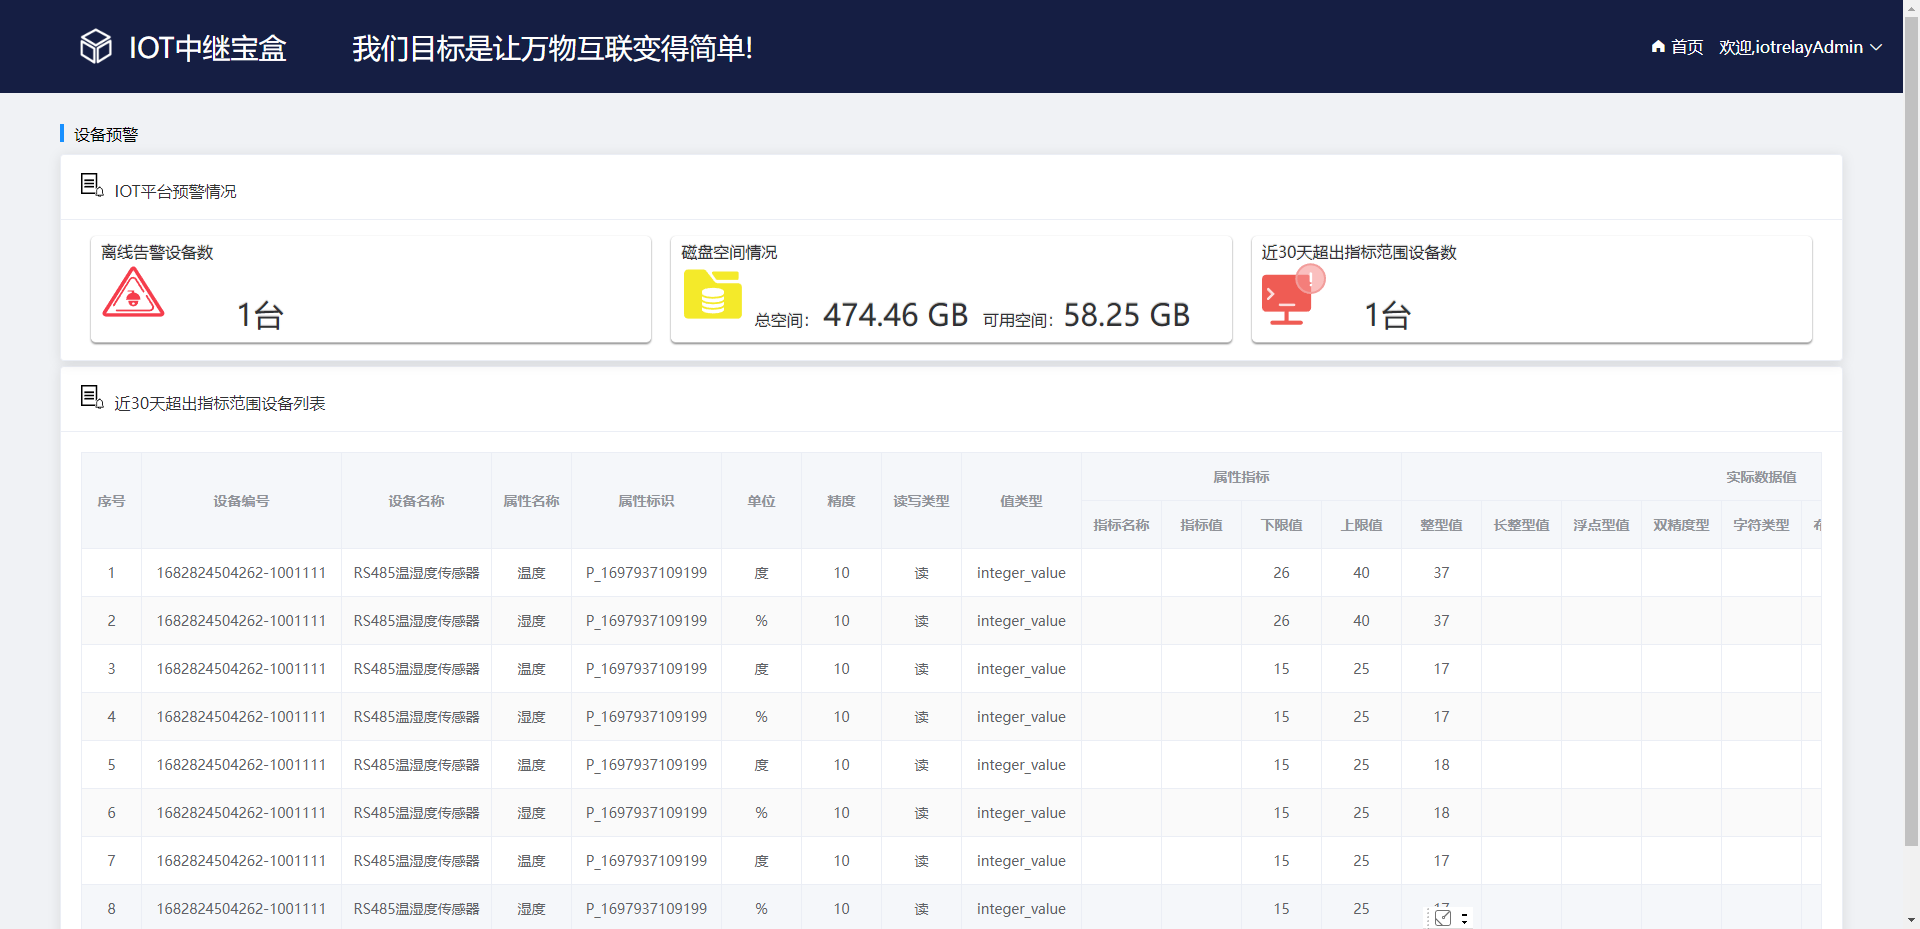Click the 序号 column header

point(111,501)
